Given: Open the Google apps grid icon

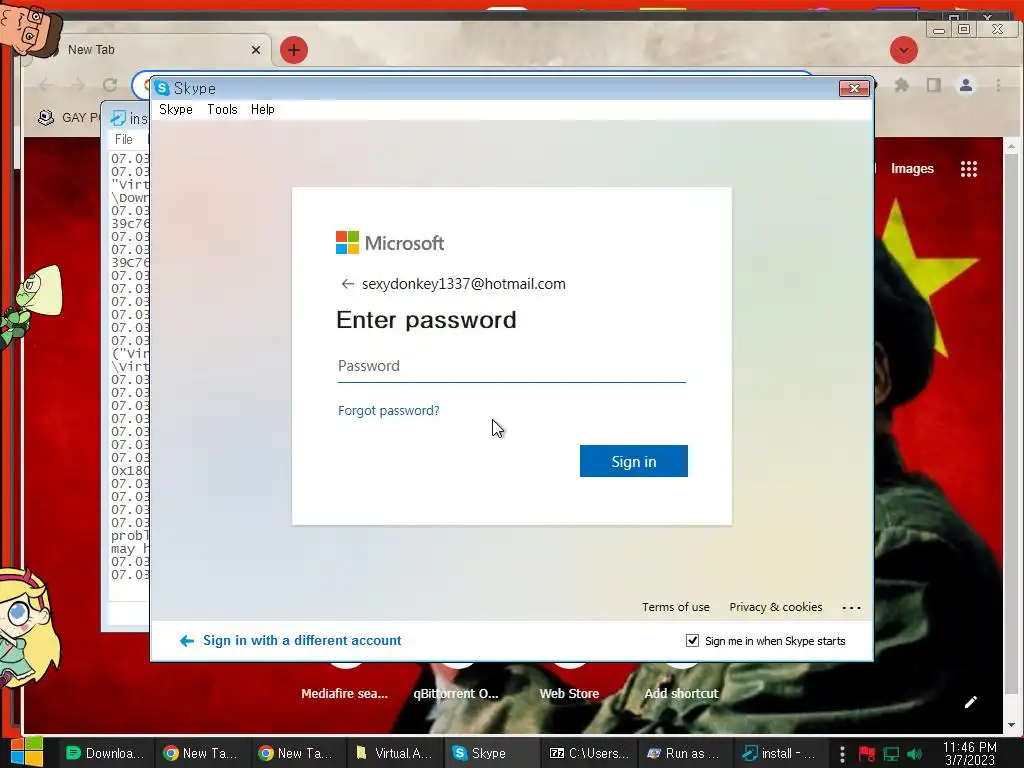Looking at the screenshot, I should [x=969, y=169].
